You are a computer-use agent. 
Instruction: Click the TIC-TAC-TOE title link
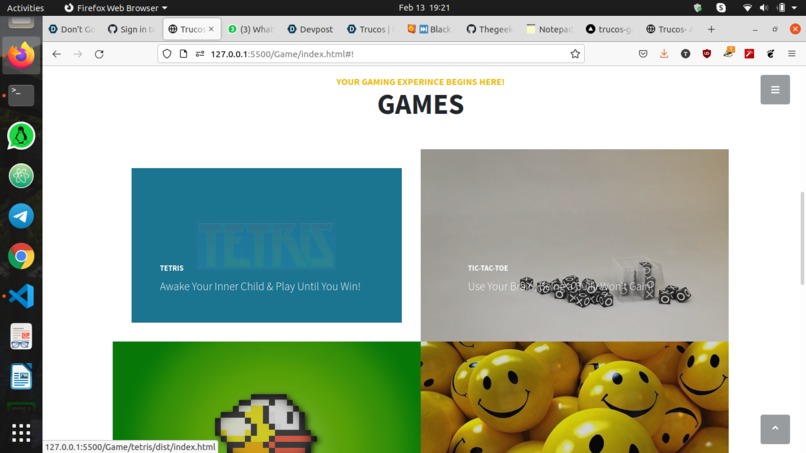(x=488, y=268)
